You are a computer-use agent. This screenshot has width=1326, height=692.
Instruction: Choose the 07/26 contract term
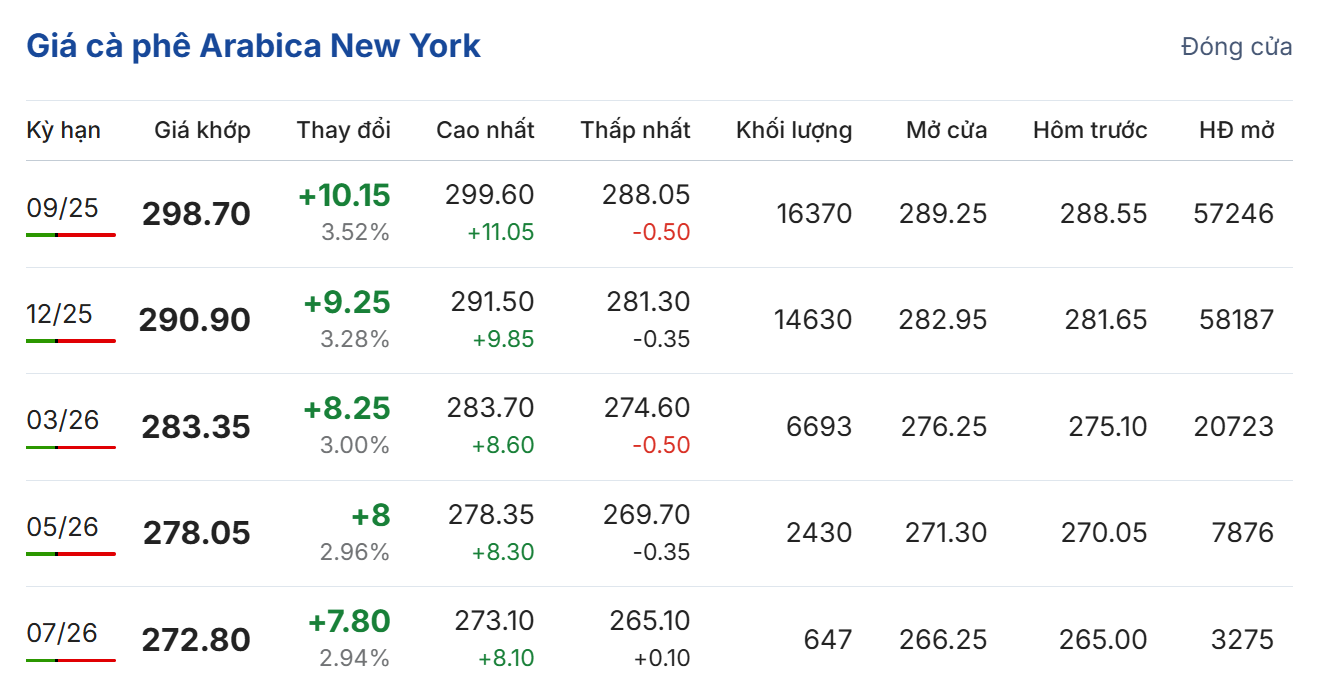62,633
